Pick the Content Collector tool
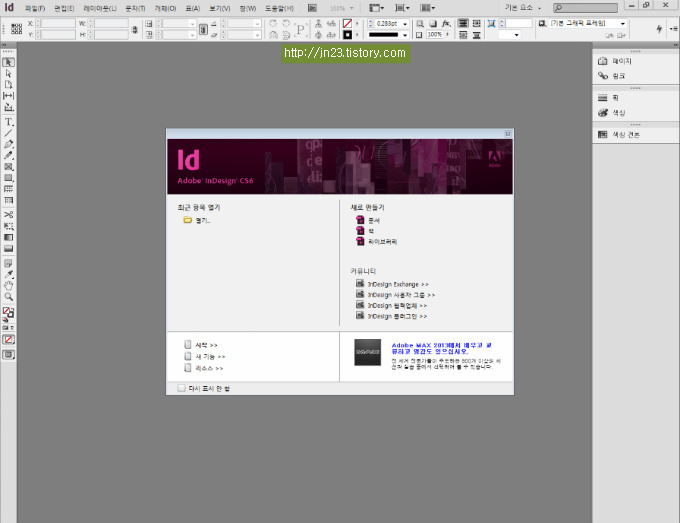Screen dimensions: 680x523 (8, 107)
